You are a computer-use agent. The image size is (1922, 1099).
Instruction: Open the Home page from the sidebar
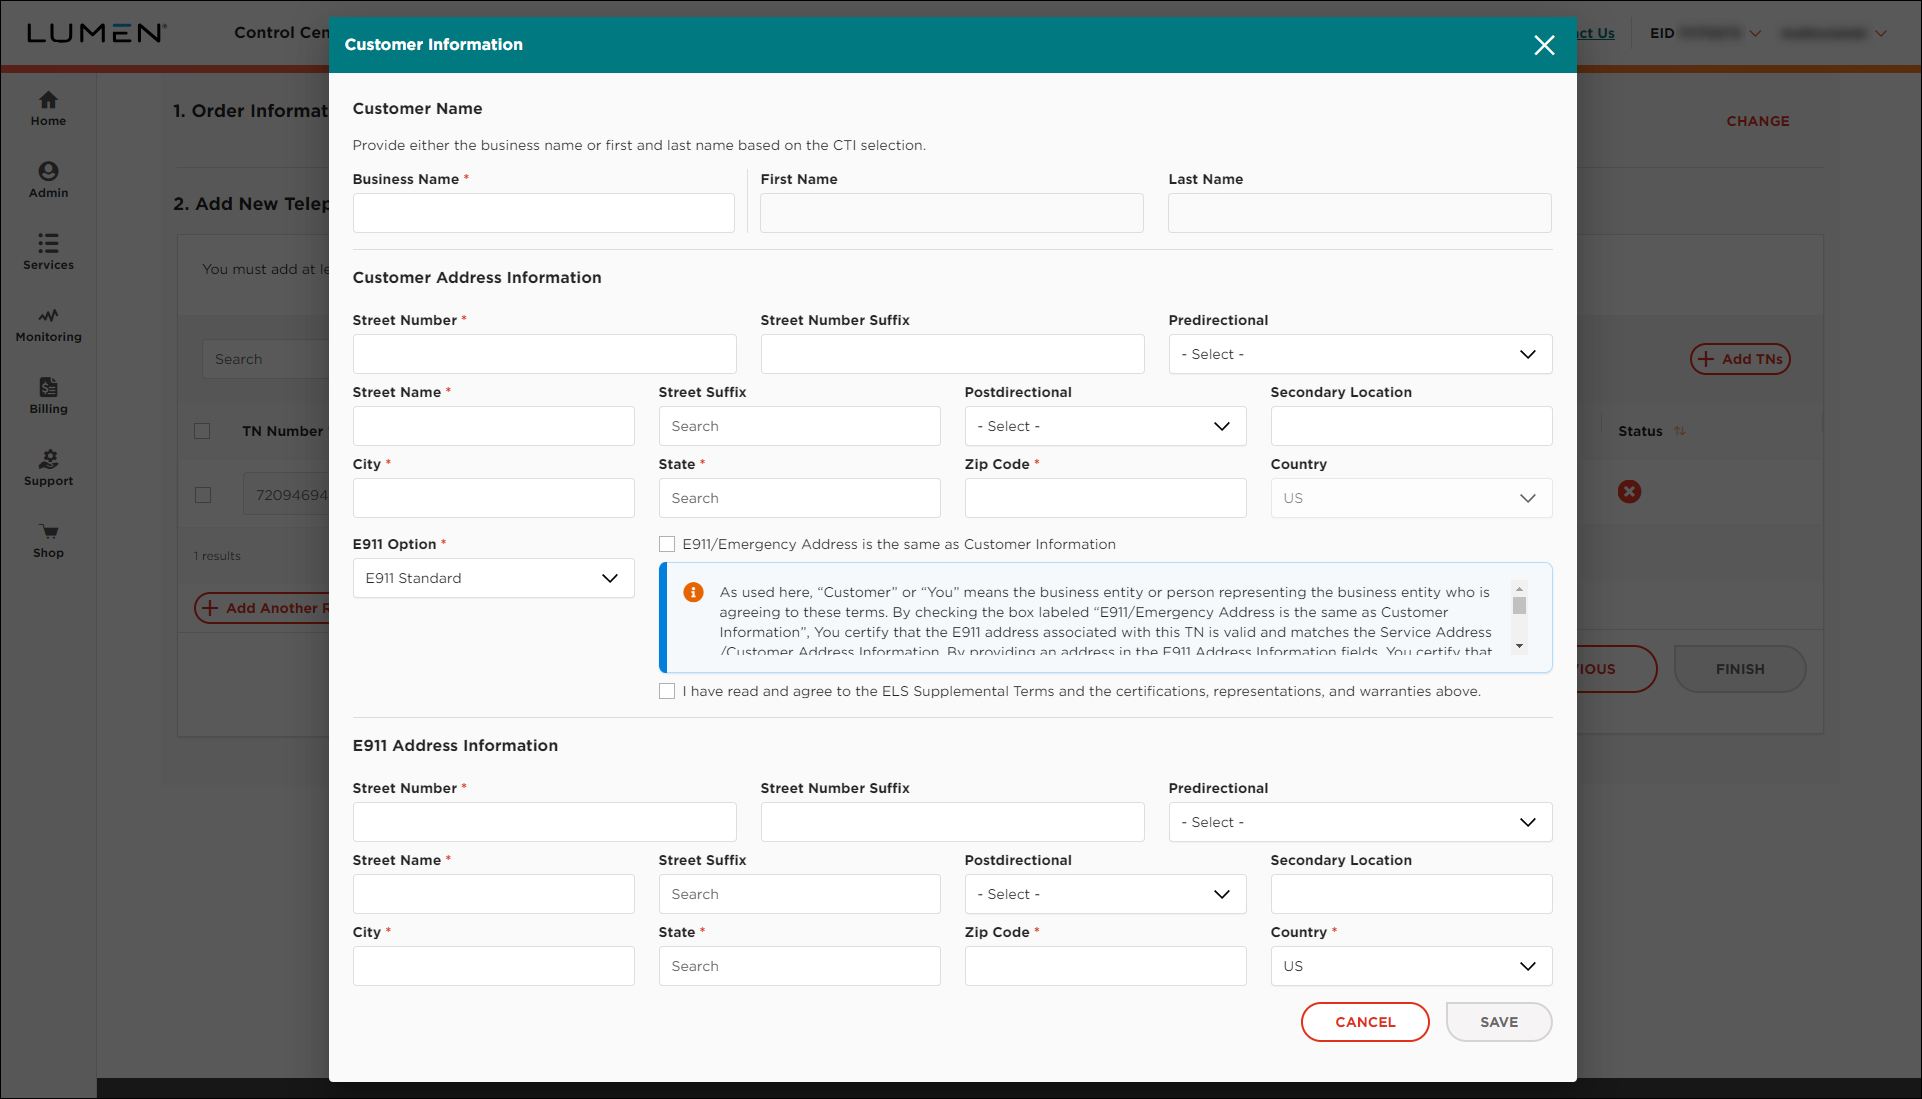click(x=48, y=107)
